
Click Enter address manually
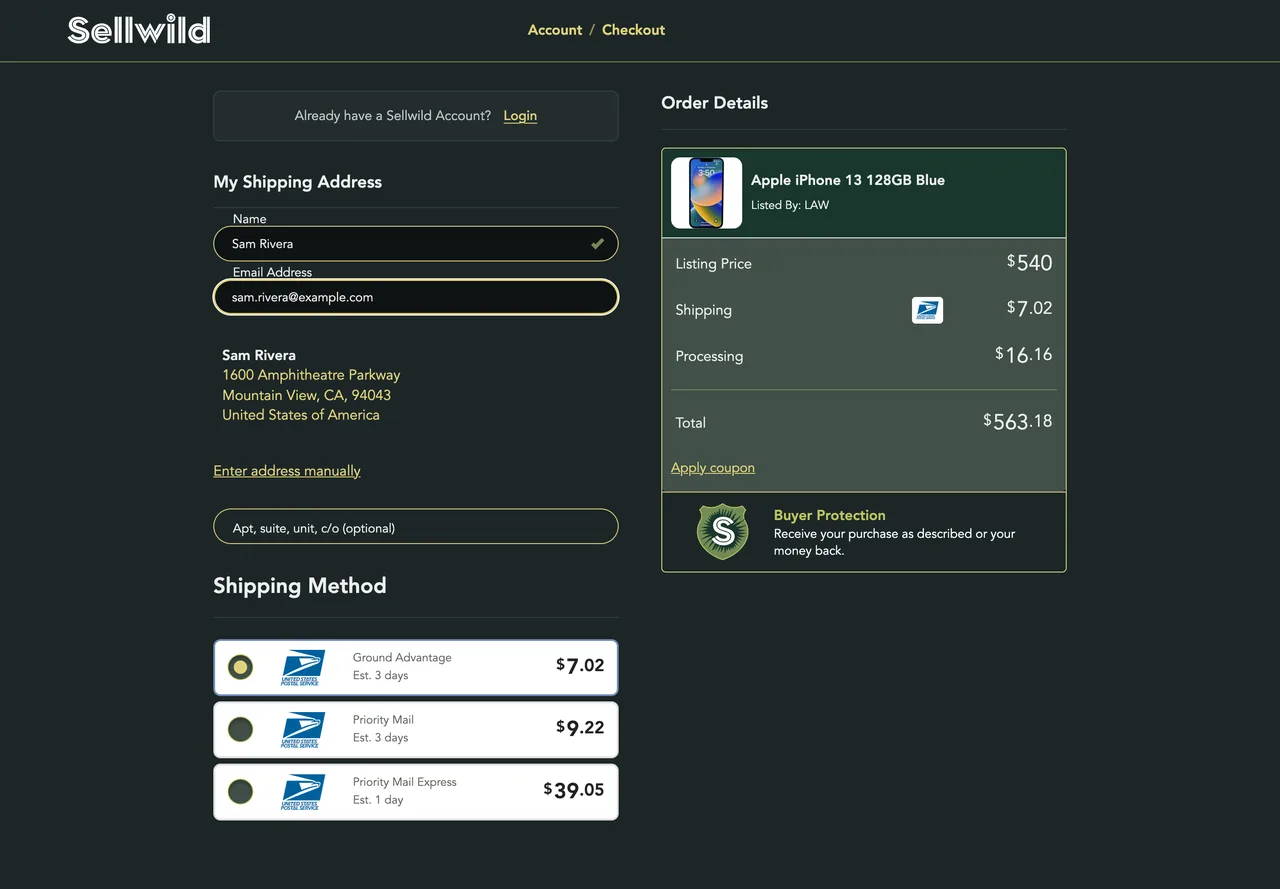tap(287, 471)
